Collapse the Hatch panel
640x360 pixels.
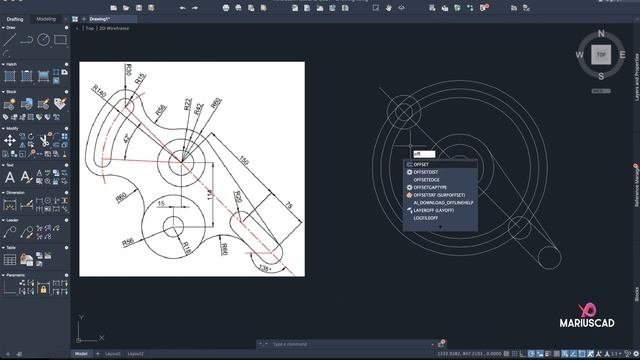coord(3,64)
